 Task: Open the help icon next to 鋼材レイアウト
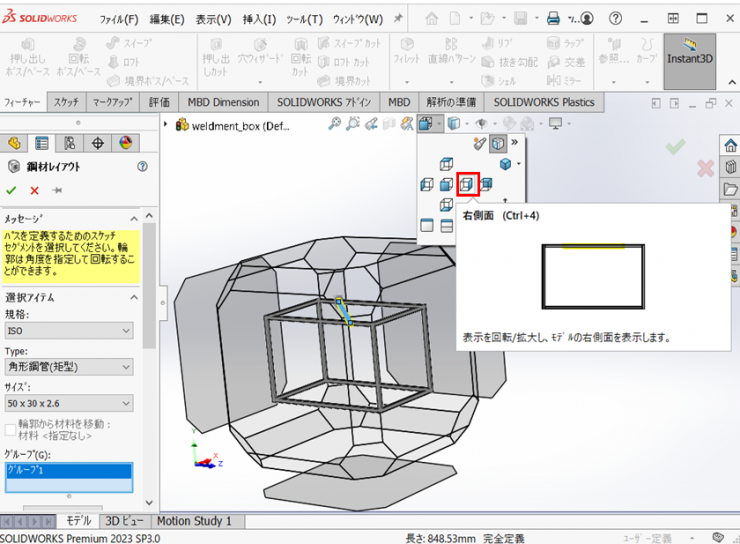point(142,167)
